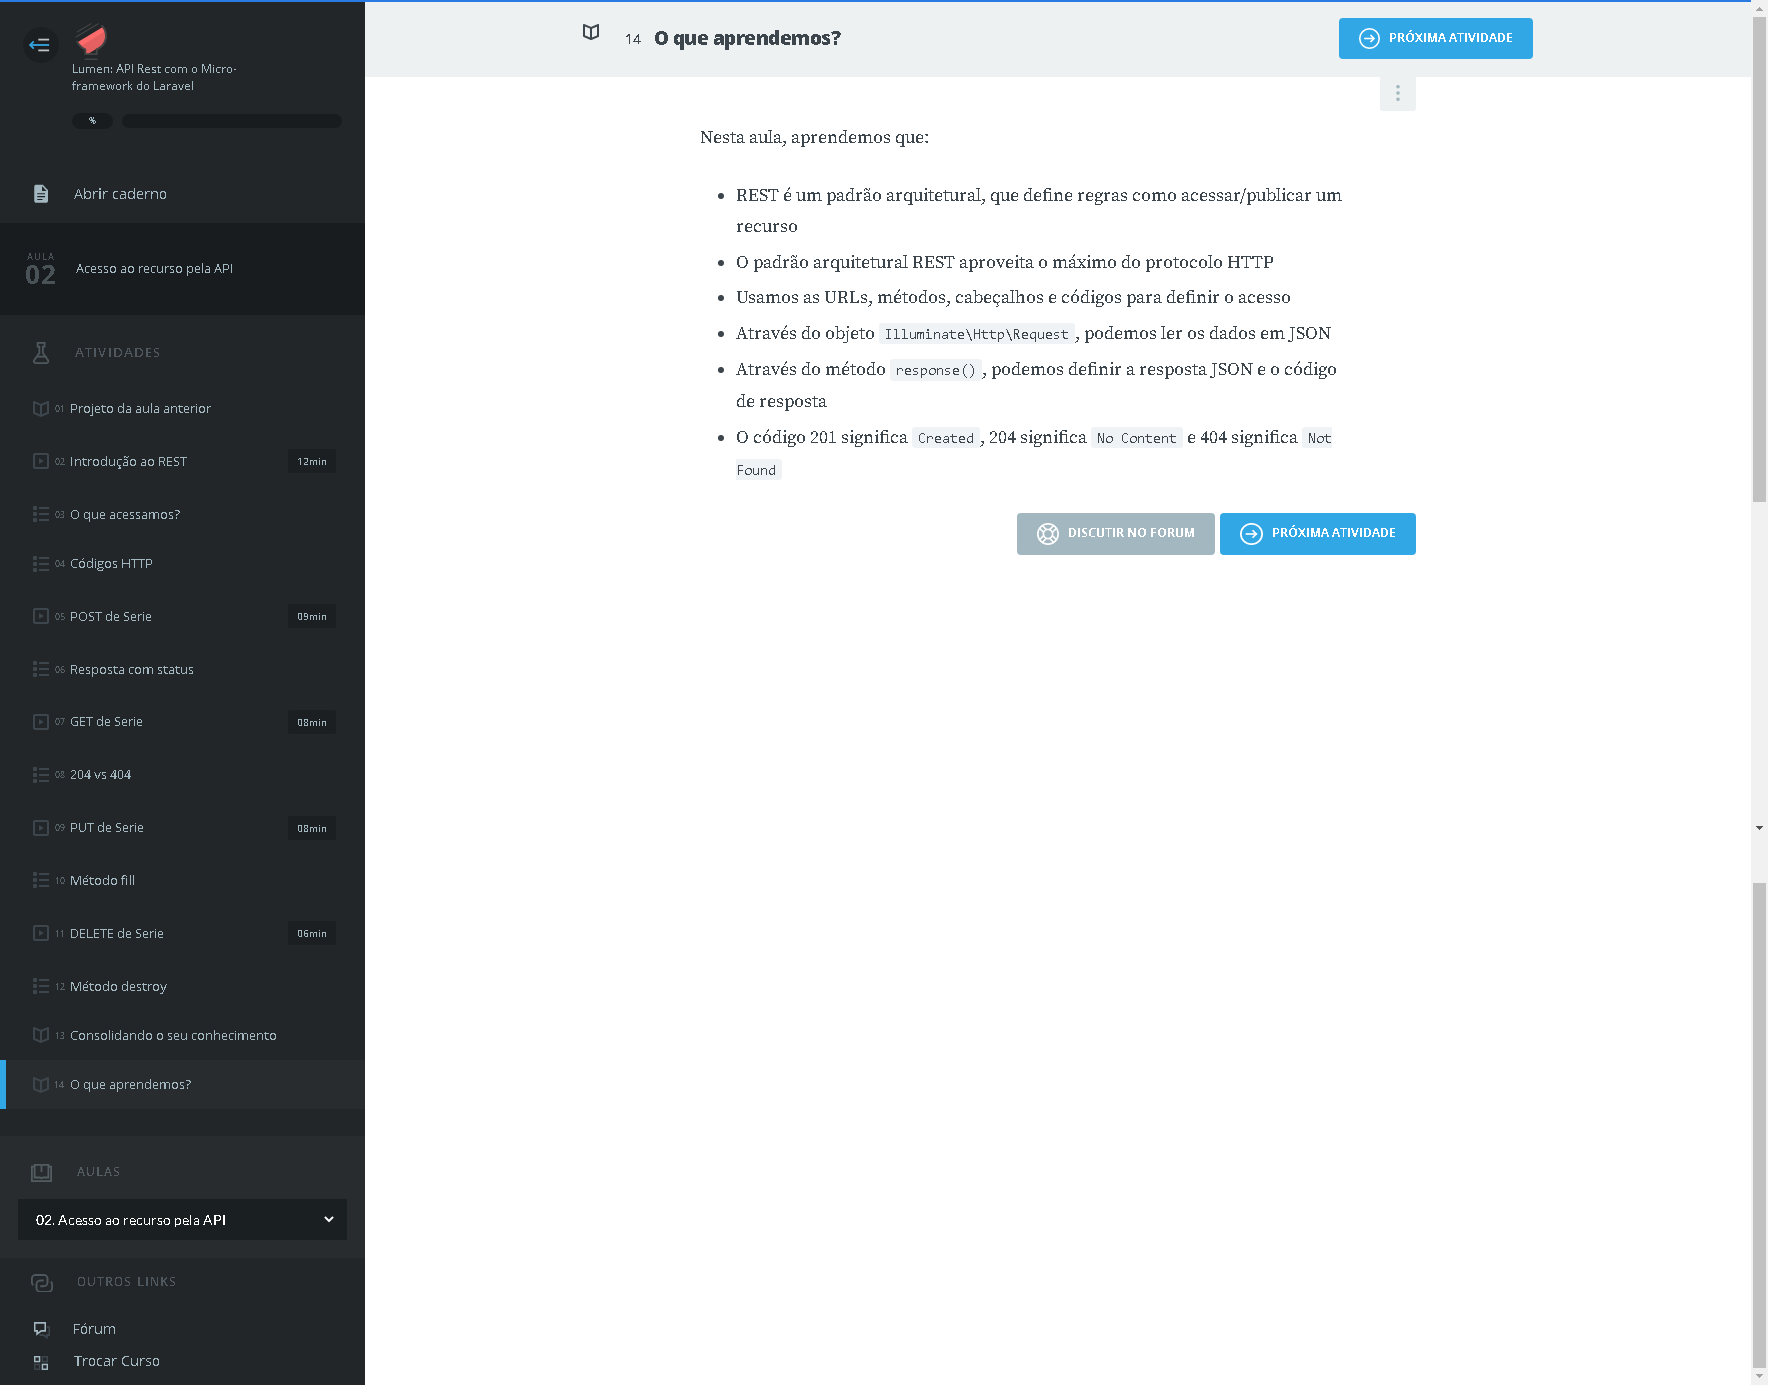Click the bottom Próxima Atividade button
Image resolution: width=1768 pixels, height=1385 pixels.
pyautogui.click(x=1317, y=534)
